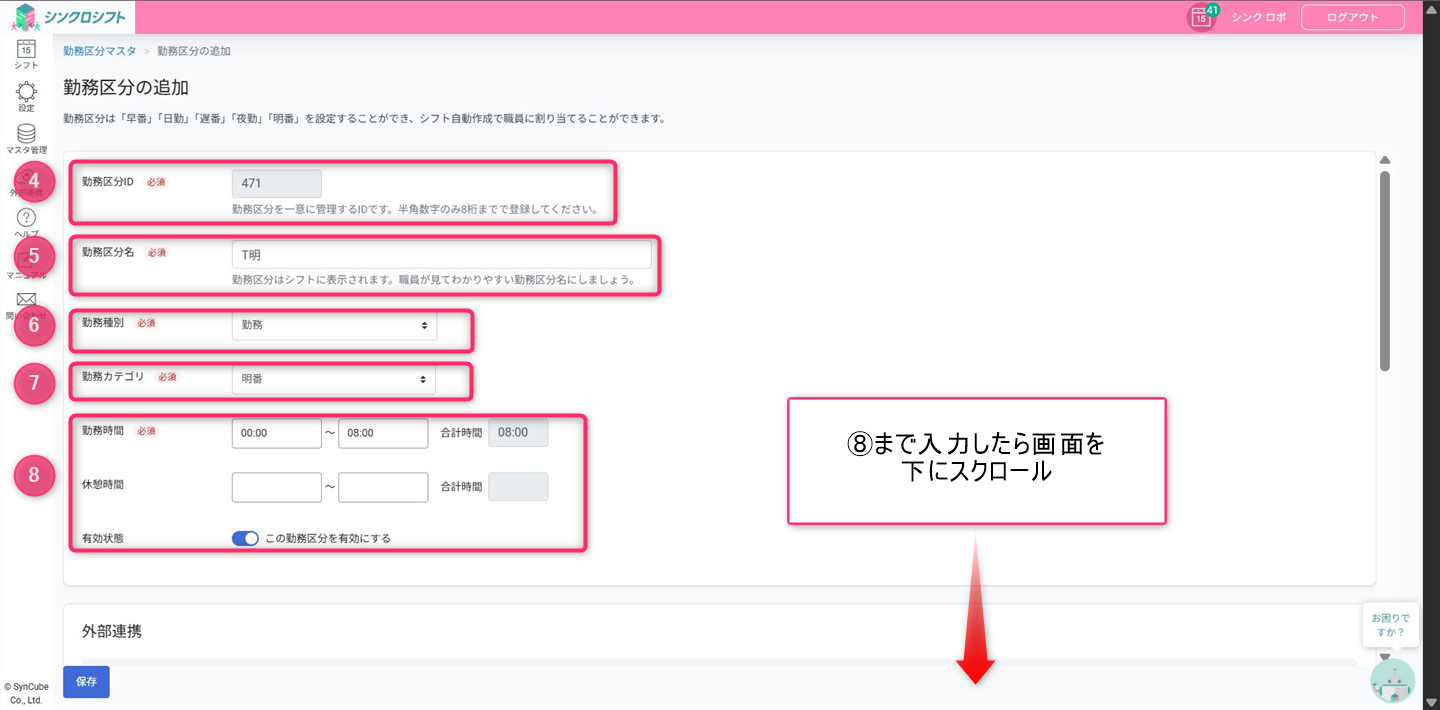Click the 休憩時間 start time field
This screenshot has width=1440, height=710.
click(x=276, y=487)
